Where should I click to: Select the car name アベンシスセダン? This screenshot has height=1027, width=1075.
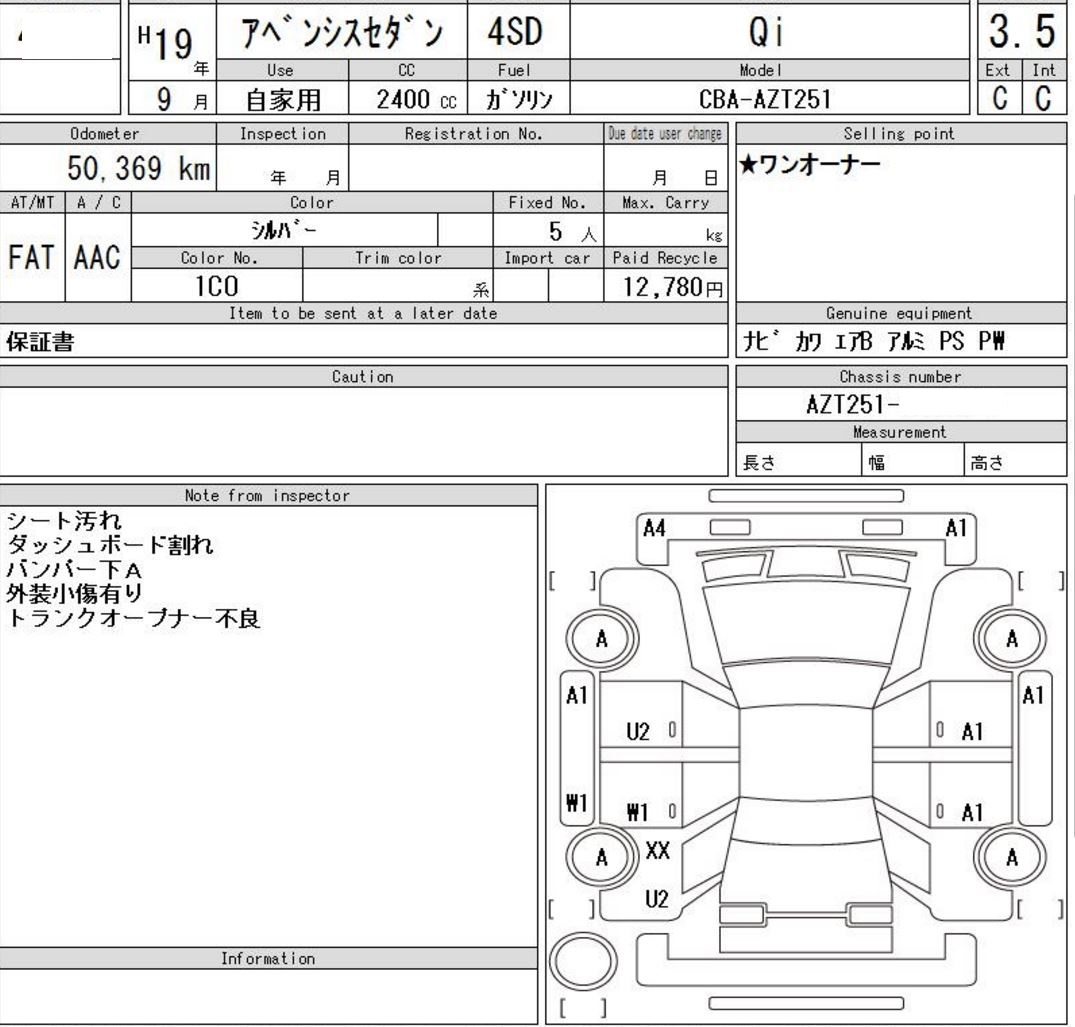(x=341, y=32)
